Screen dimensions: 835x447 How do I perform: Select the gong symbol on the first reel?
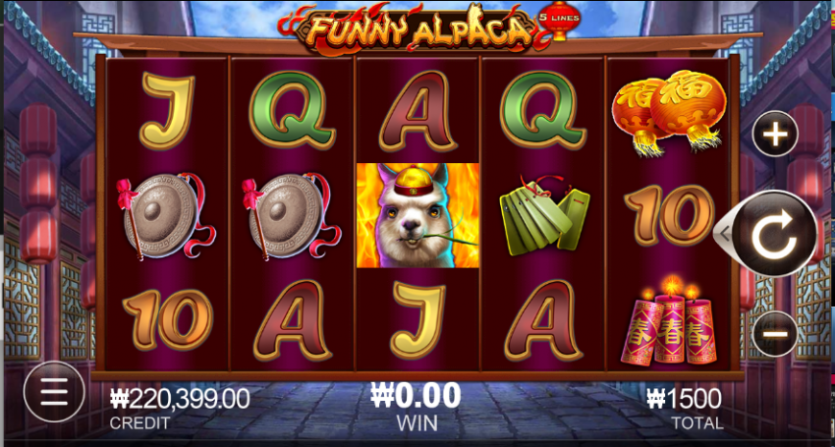pyautogui.click(x=166, y=215)
